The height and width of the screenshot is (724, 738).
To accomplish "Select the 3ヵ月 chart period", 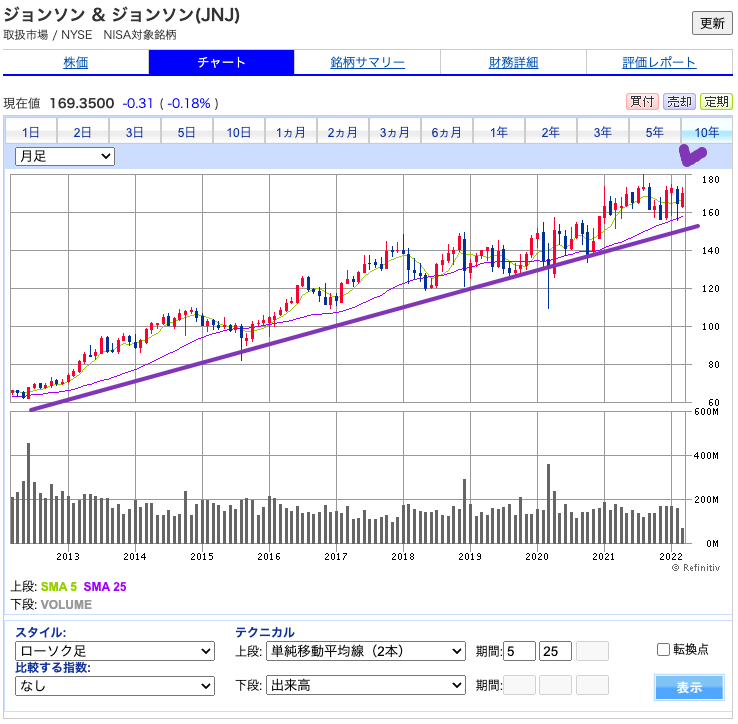I will (x=394, y=132).
